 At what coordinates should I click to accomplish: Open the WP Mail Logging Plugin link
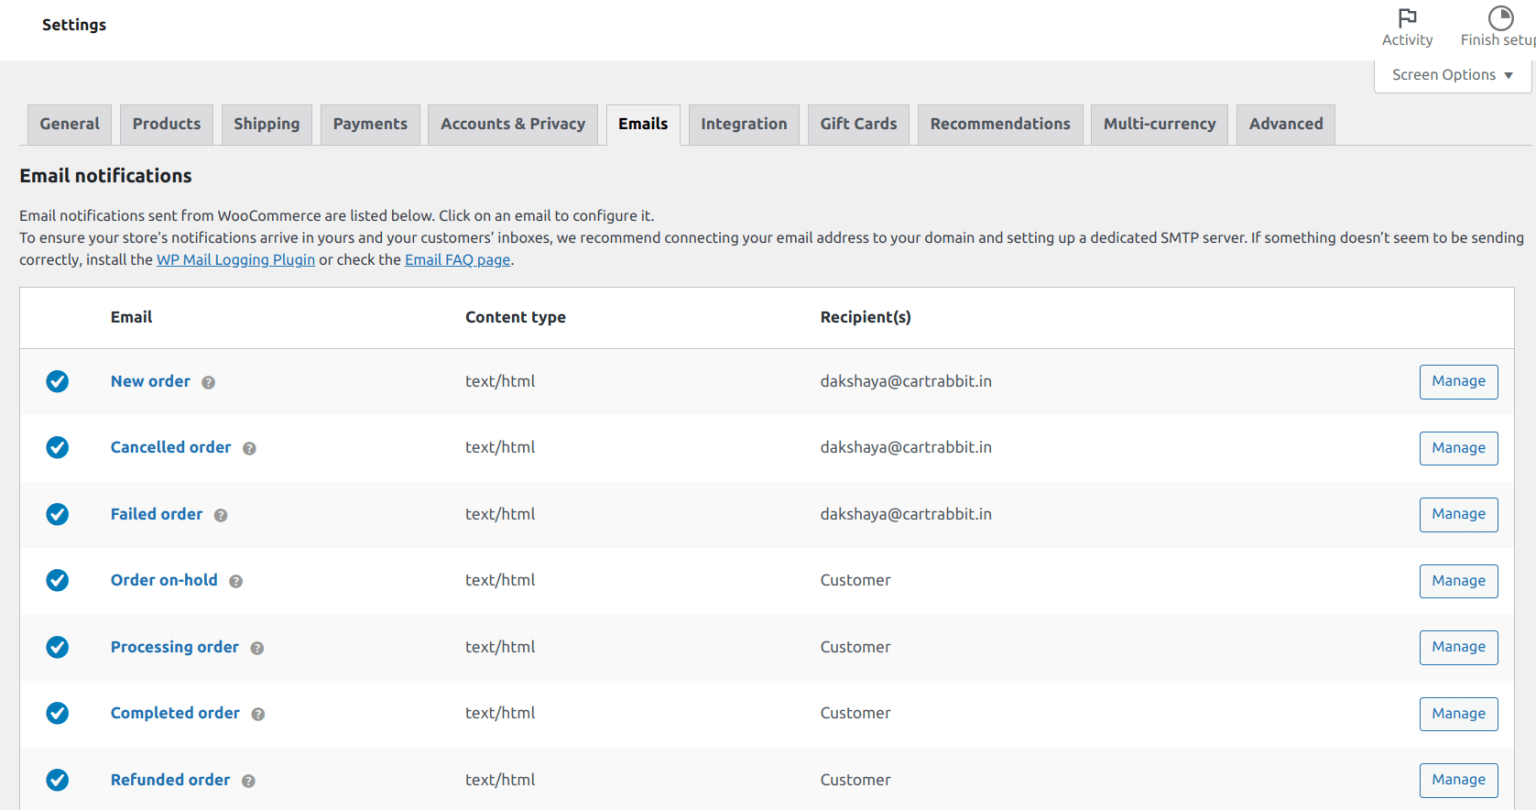(x=235, y=259)
